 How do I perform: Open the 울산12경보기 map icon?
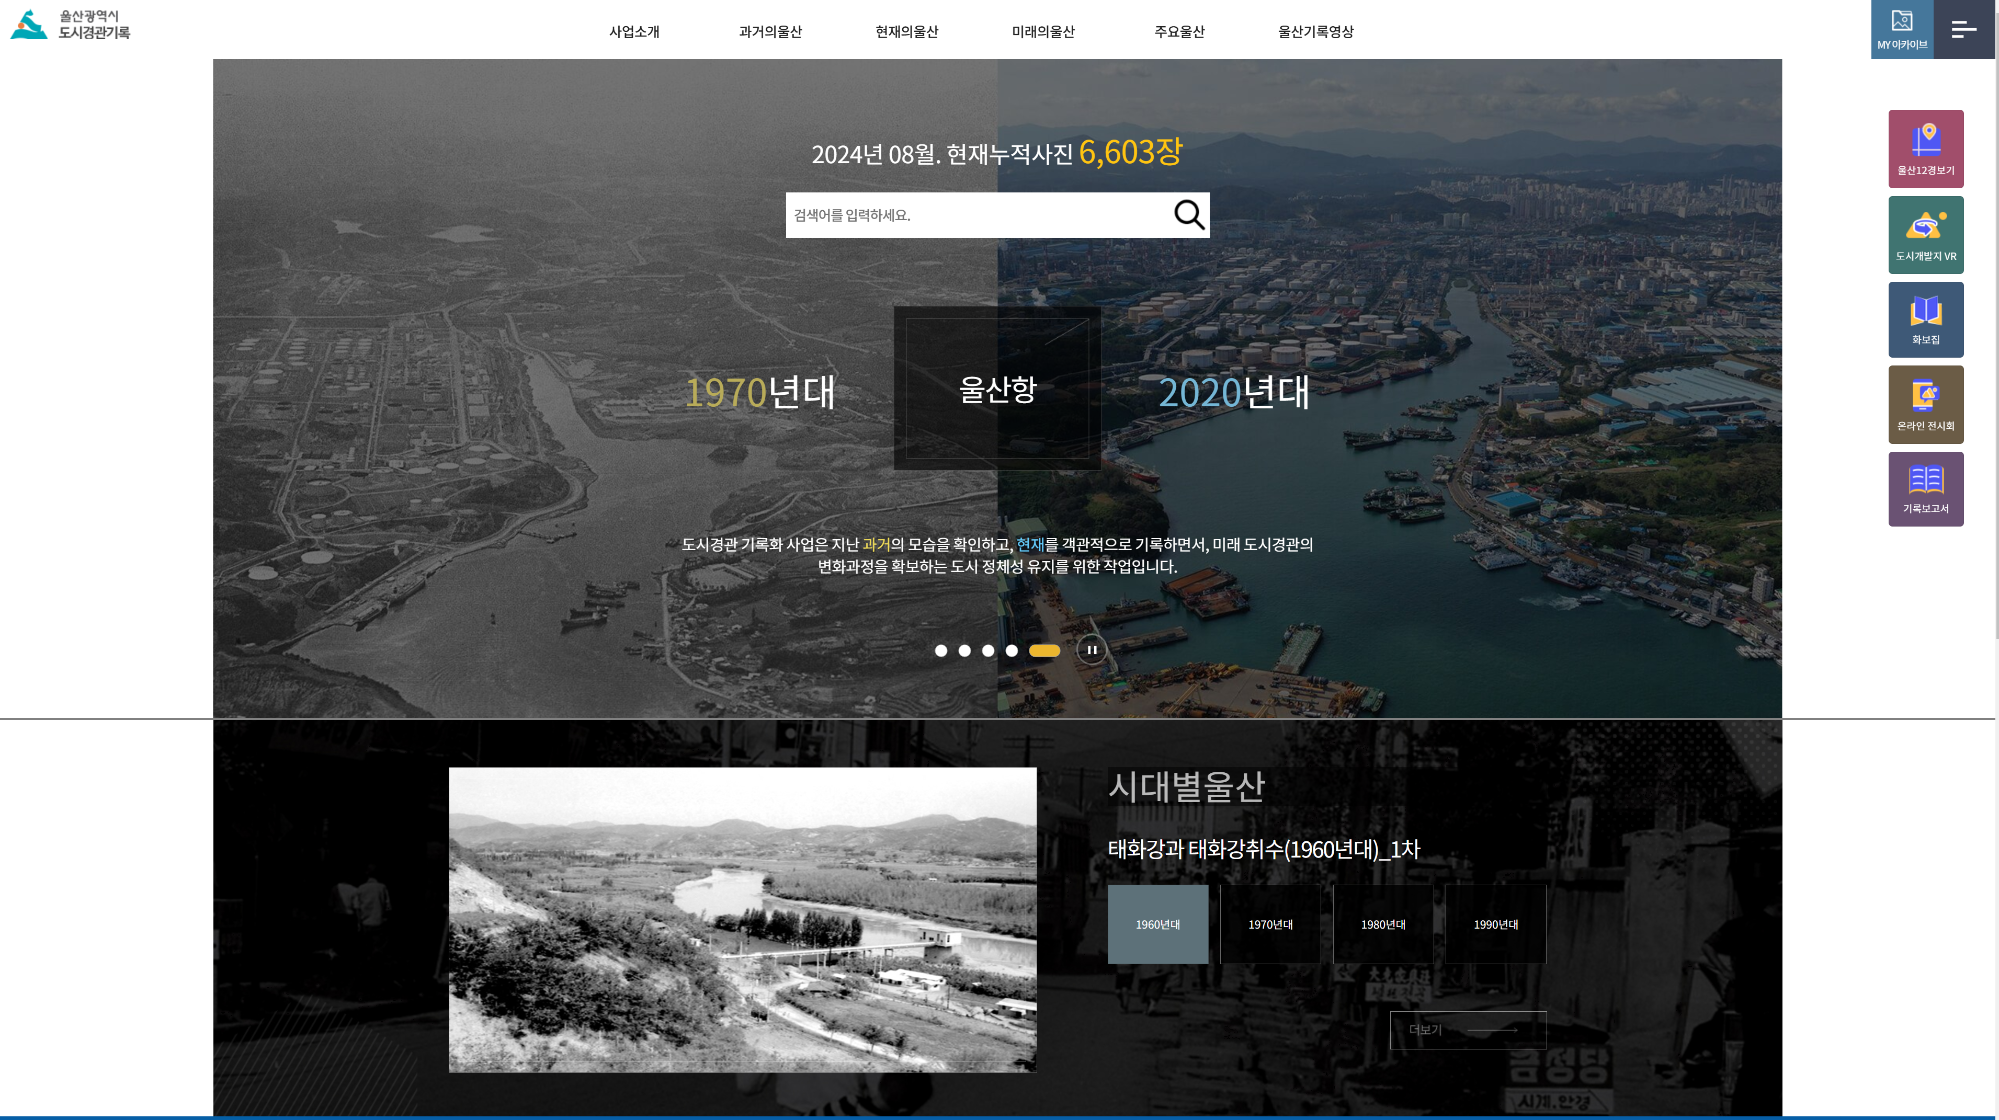point(1925,148)
